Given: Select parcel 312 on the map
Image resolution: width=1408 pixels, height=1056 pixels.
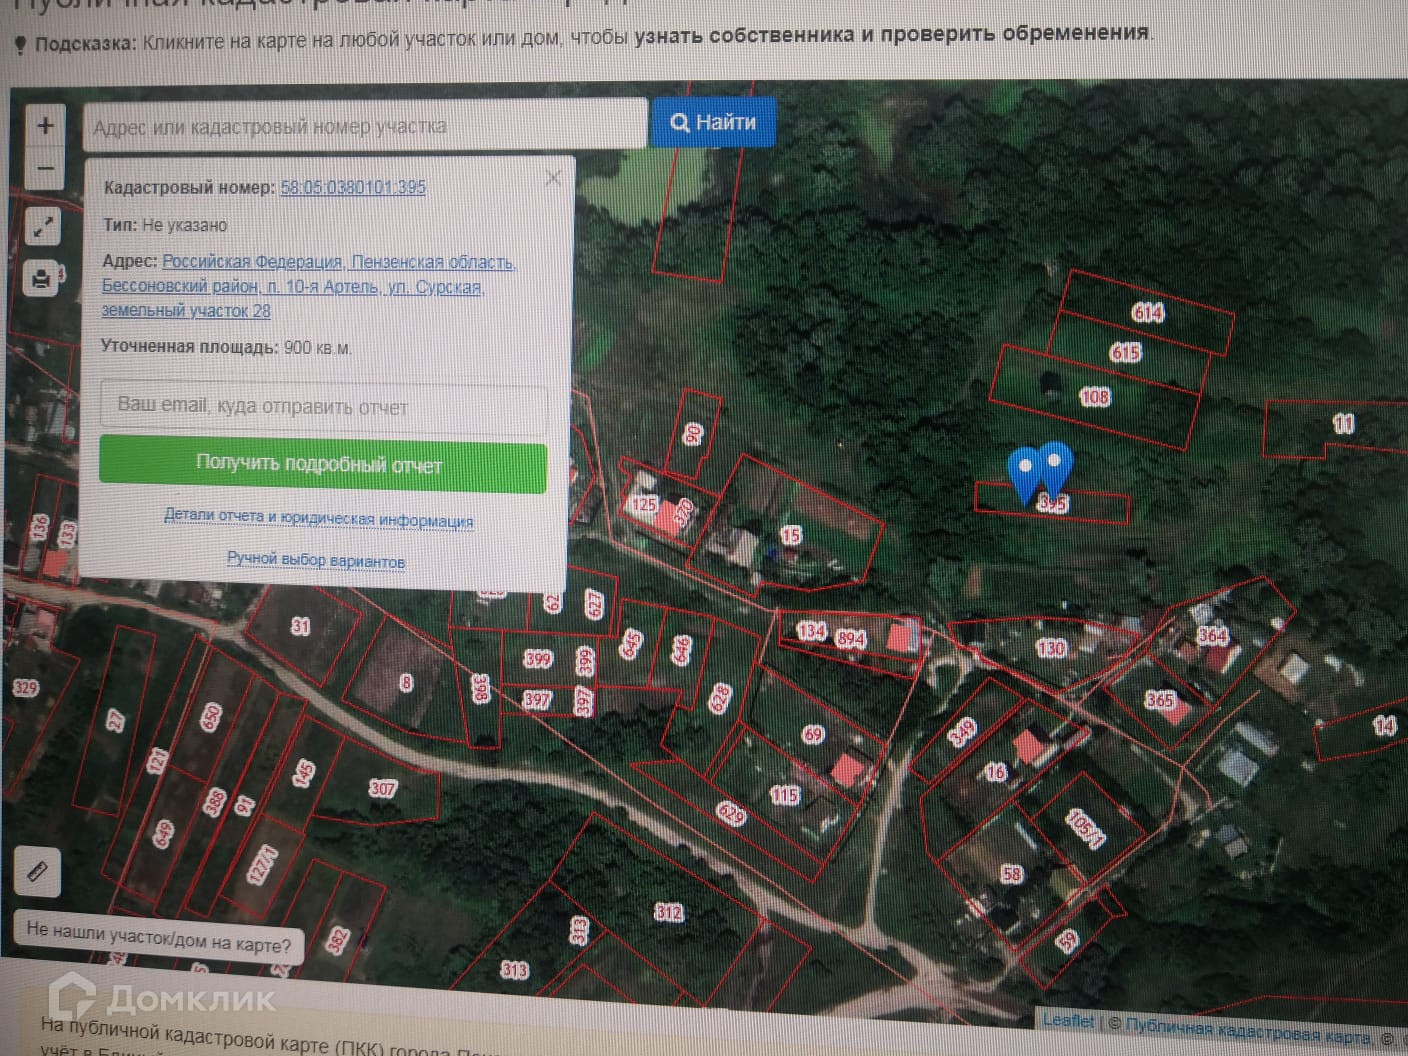Looking at the screenshot, I should 669,912.
